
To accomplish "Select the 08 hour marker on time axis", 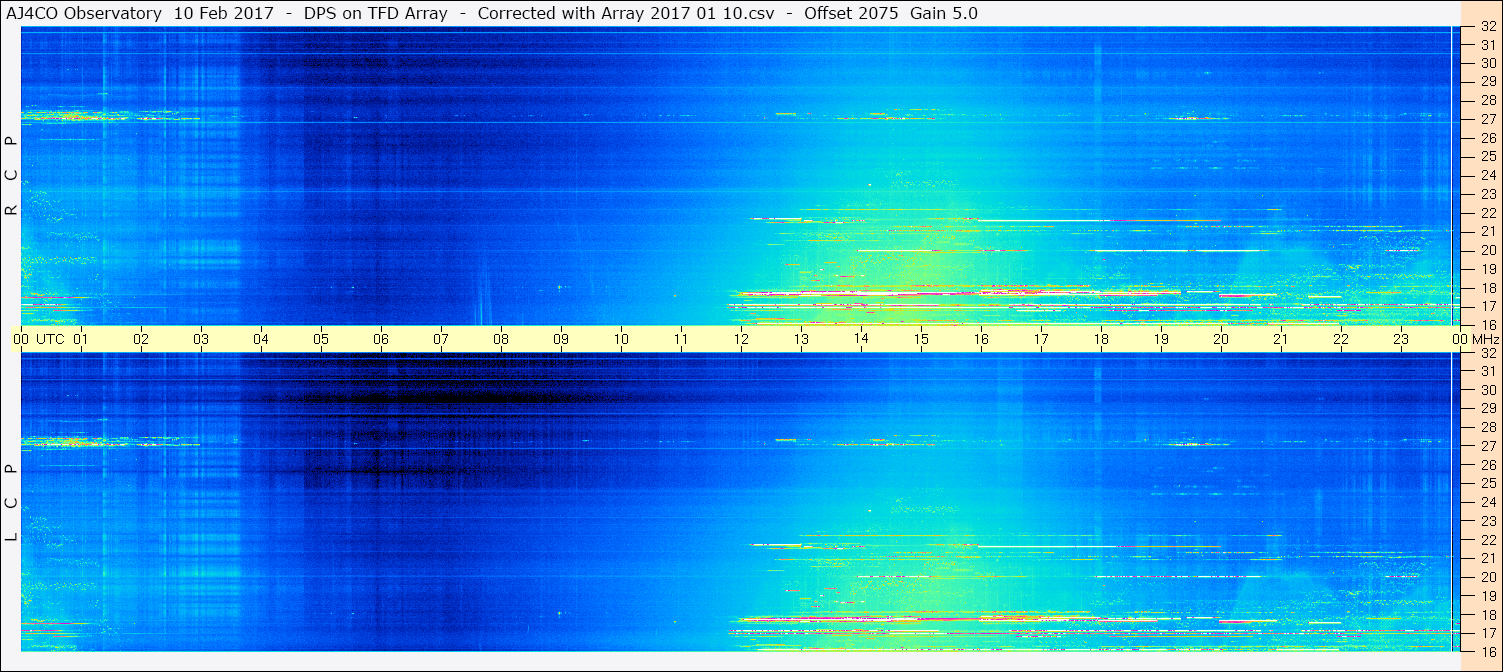I will [501, 339].
